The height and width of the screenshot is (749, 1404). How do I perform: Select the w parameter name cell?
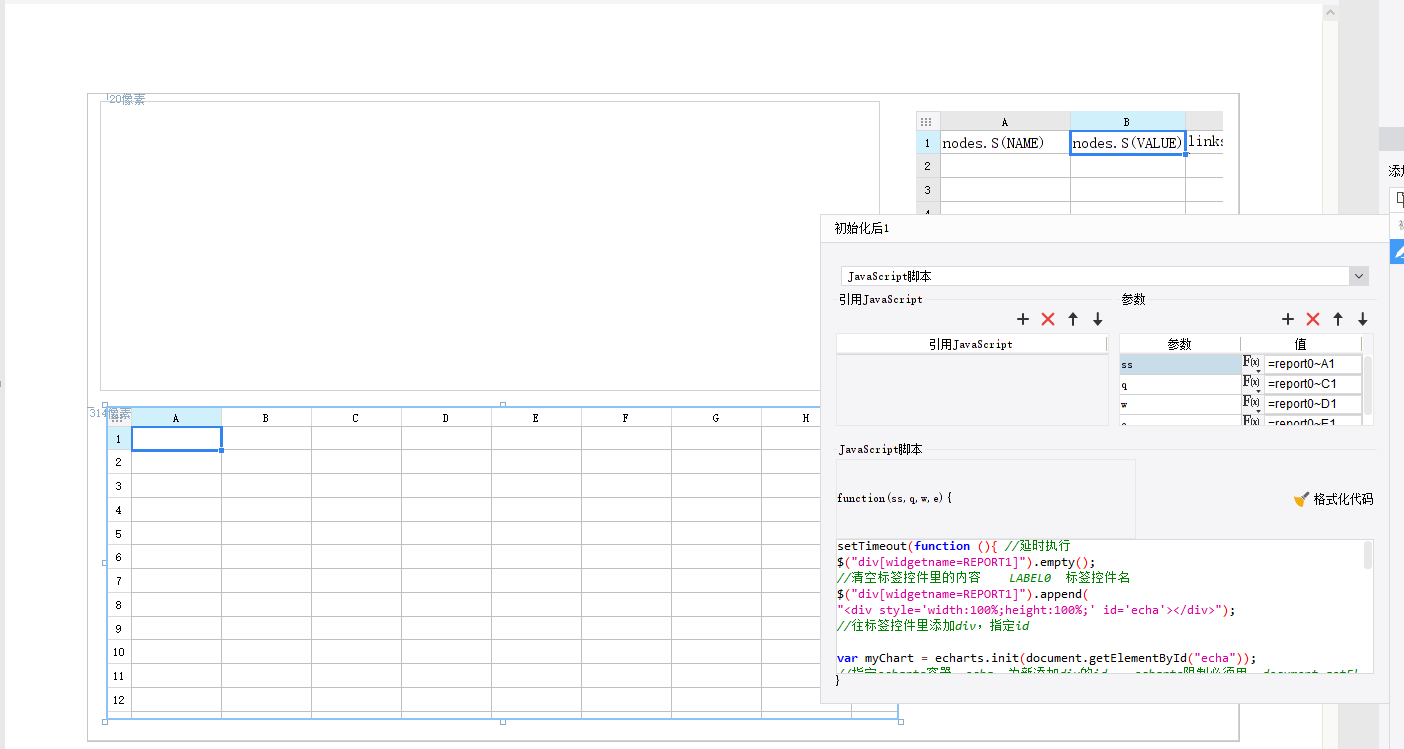point(1180,404)
